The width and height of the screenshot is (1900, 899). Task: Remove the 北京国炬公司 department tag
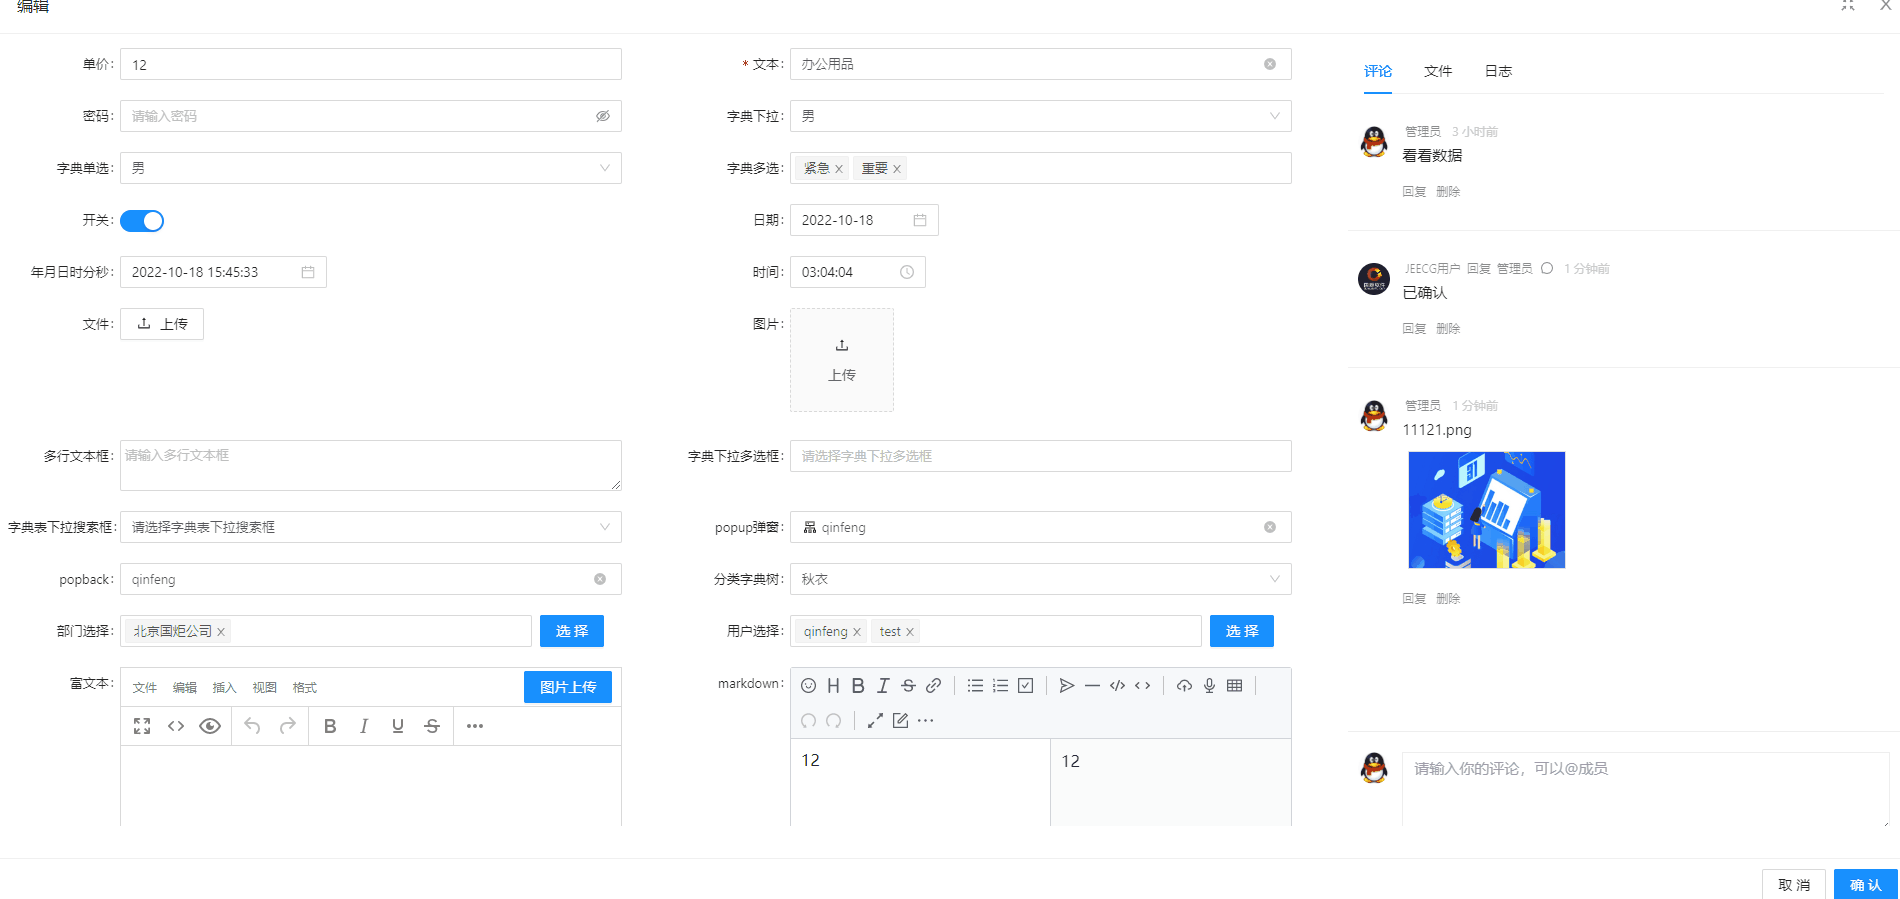coord(221,632)
